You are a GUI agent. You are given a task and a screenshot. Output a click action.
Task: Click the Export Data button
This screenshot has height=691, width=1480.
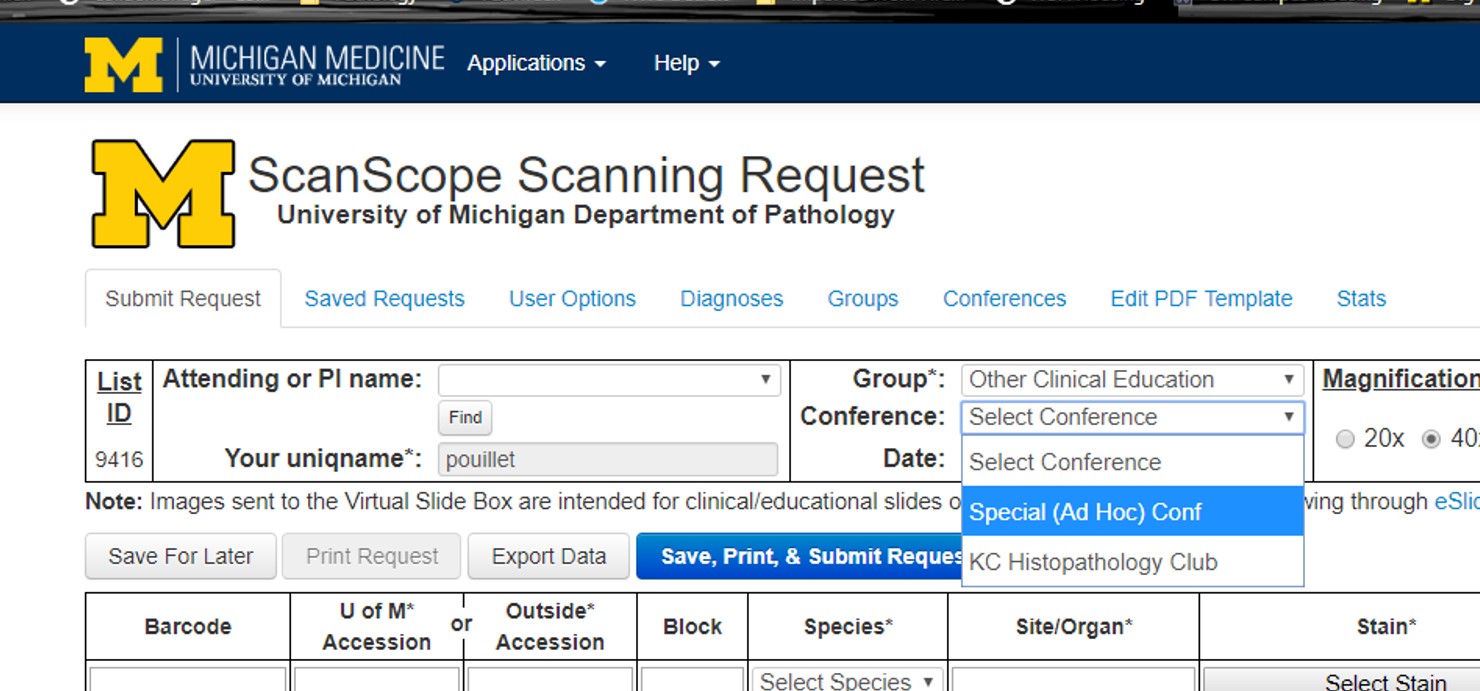pos(549,557)
